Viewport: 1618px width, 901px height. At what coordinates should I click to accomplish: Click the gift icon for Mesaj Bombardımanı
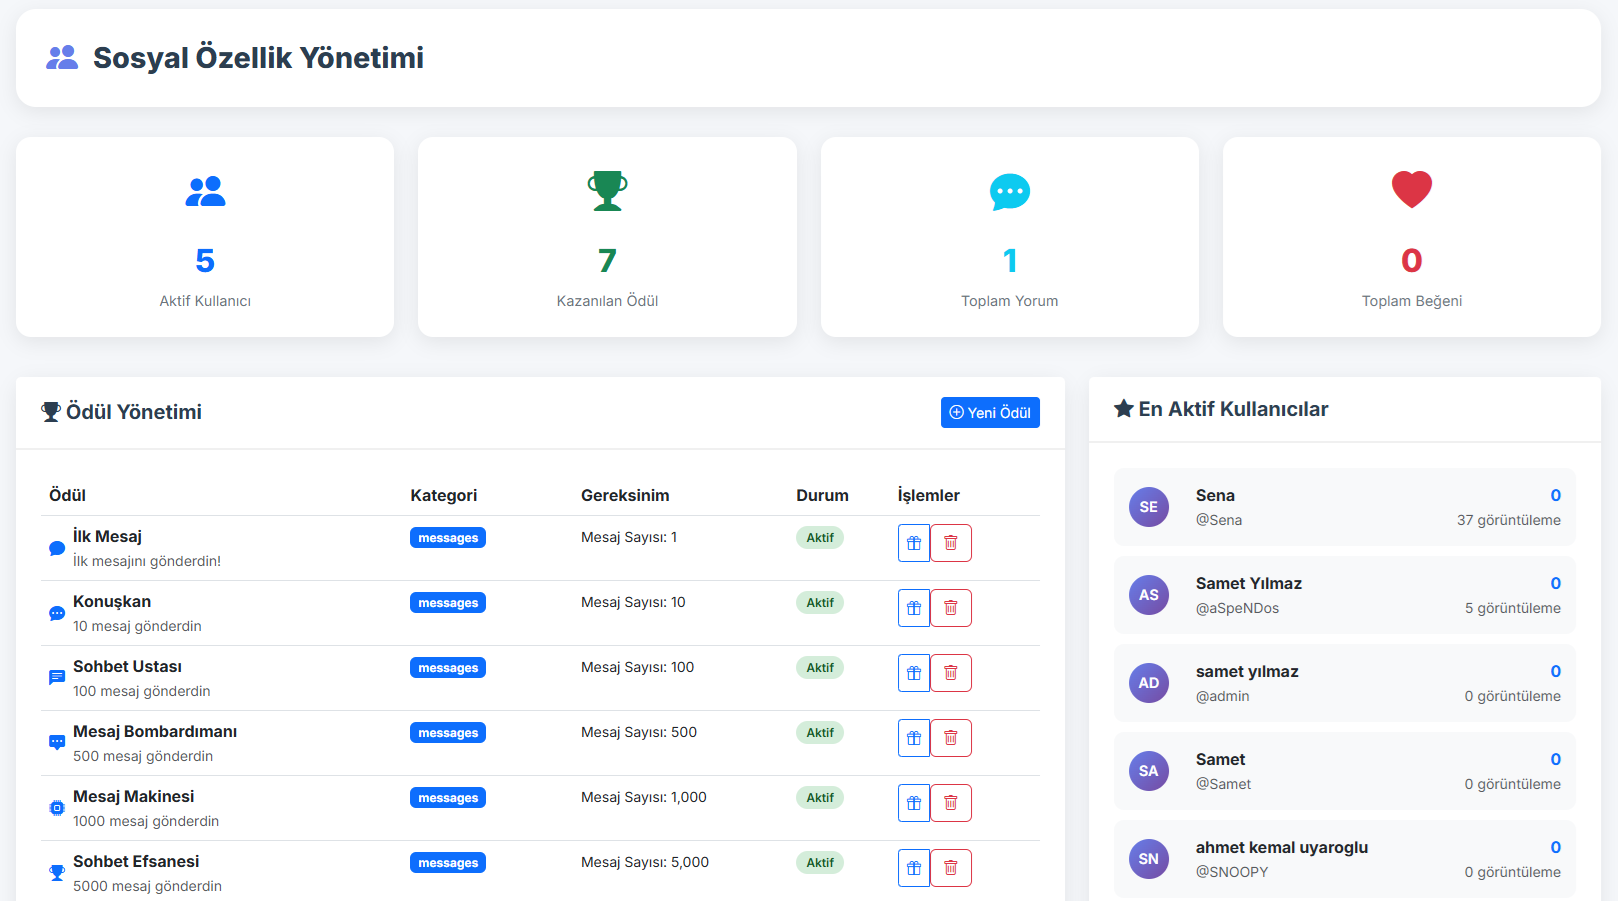pyautogui.click(x=913, y=738)
